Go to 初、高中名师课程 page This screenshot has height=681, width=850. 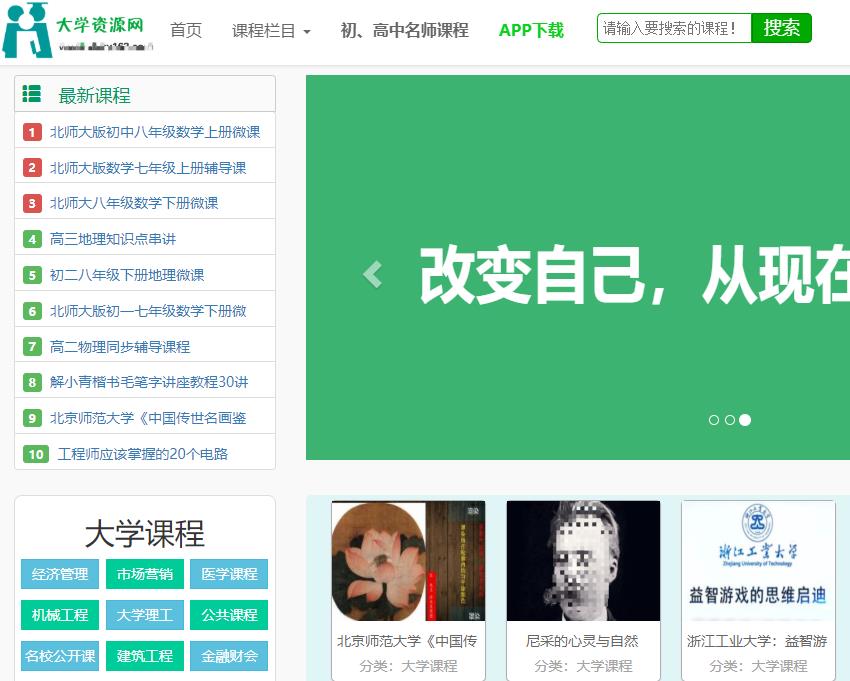tap(404, 31)
